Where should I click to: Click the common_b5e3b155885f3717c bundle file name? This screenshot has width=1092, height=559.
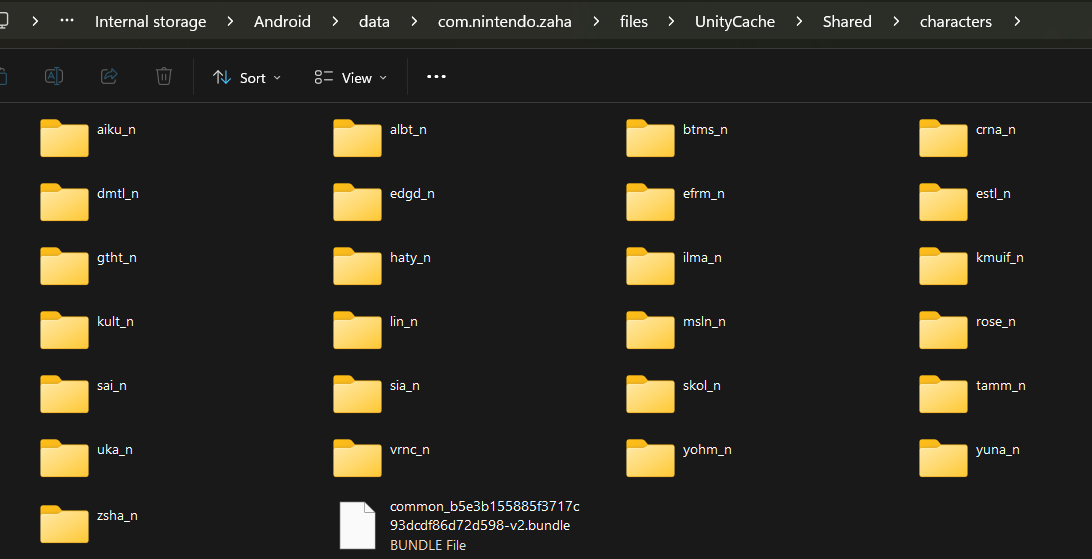pyautogui.click(x=485, y=516)
